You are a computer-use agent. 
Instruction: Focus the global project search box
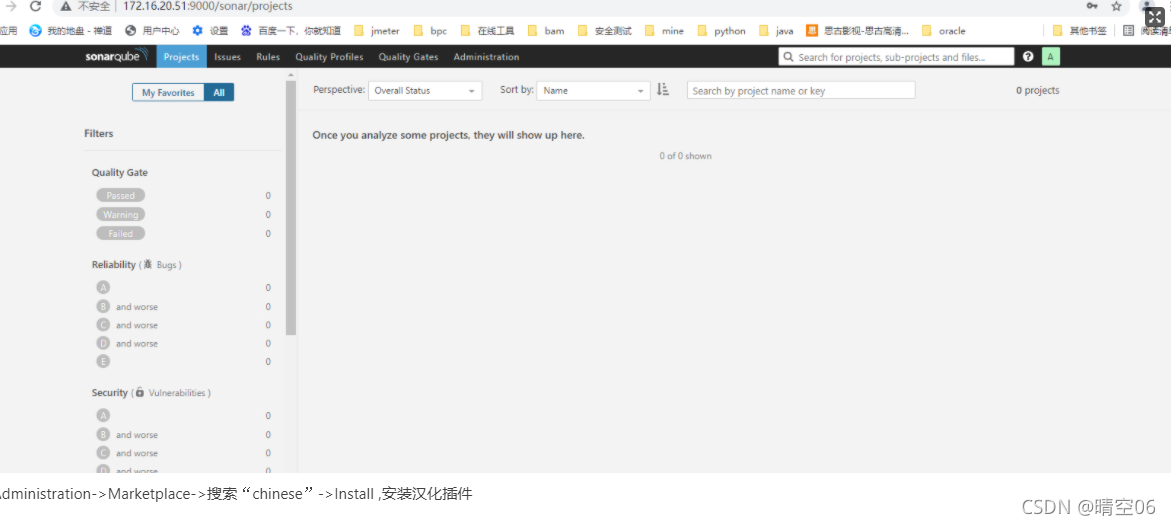[x=896, y=57]
